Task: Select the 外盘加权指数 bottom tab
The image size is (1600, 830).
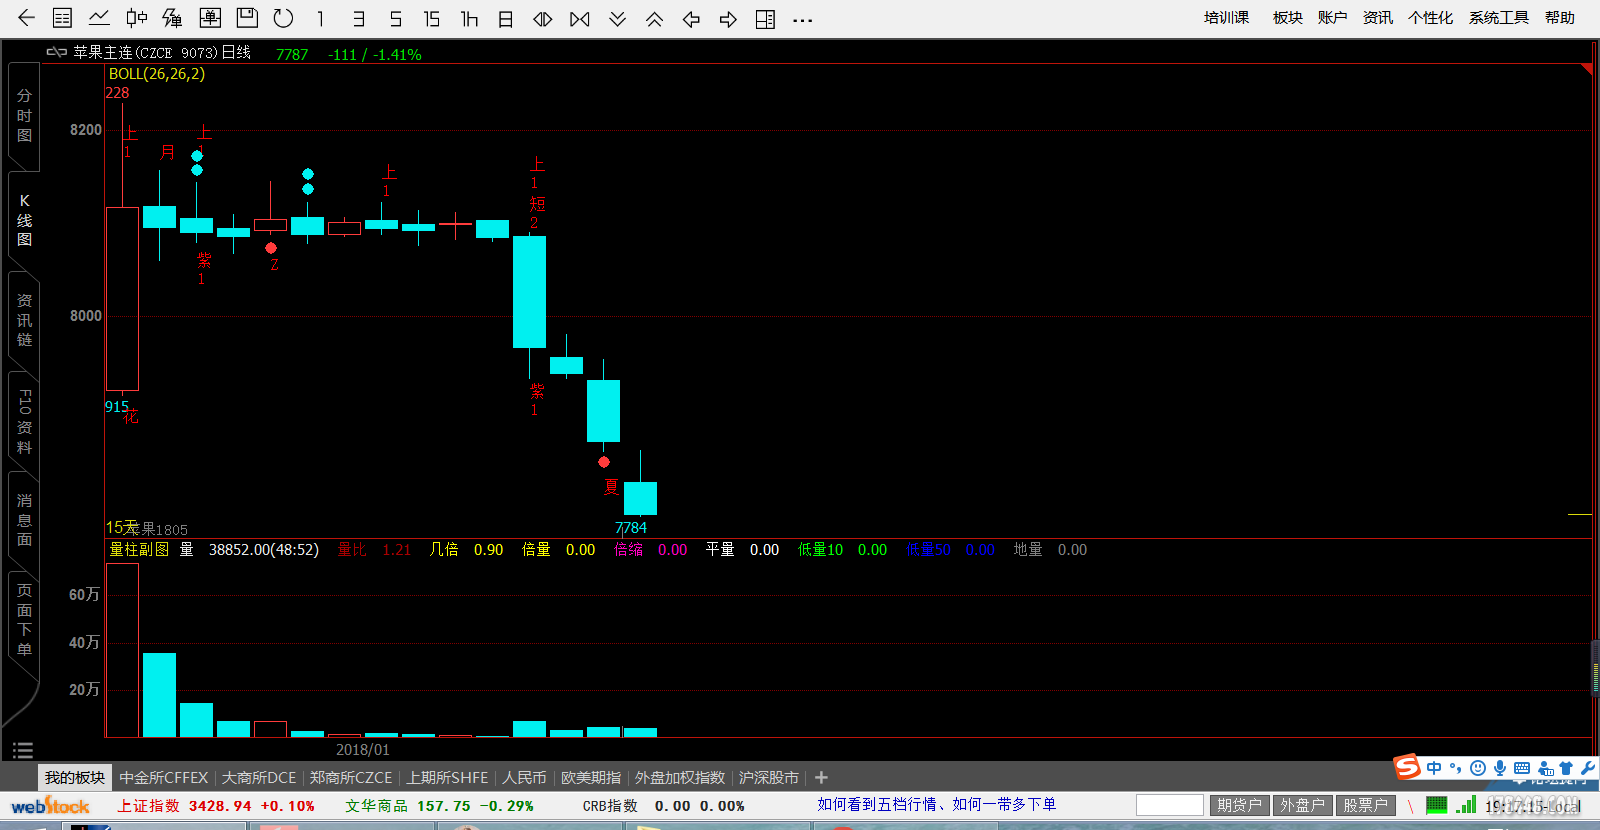Action: 680,777
